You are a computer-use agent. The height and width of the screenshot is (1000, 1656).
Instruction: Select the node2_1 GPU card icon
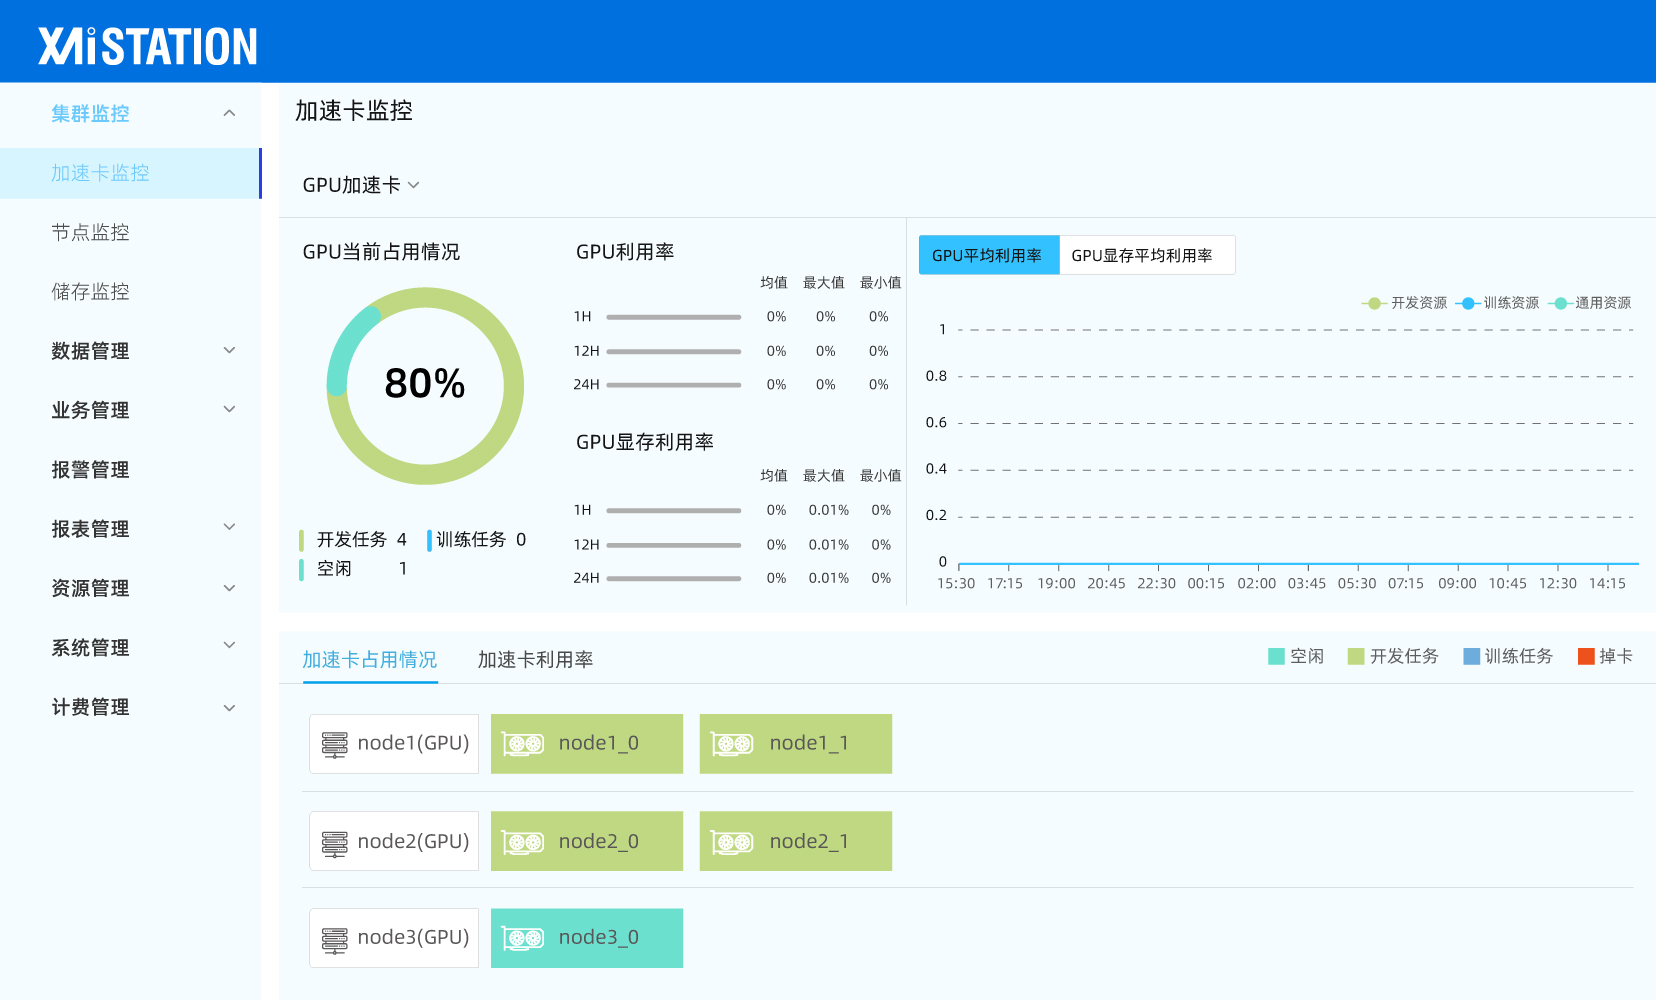(x=732, y=842)
